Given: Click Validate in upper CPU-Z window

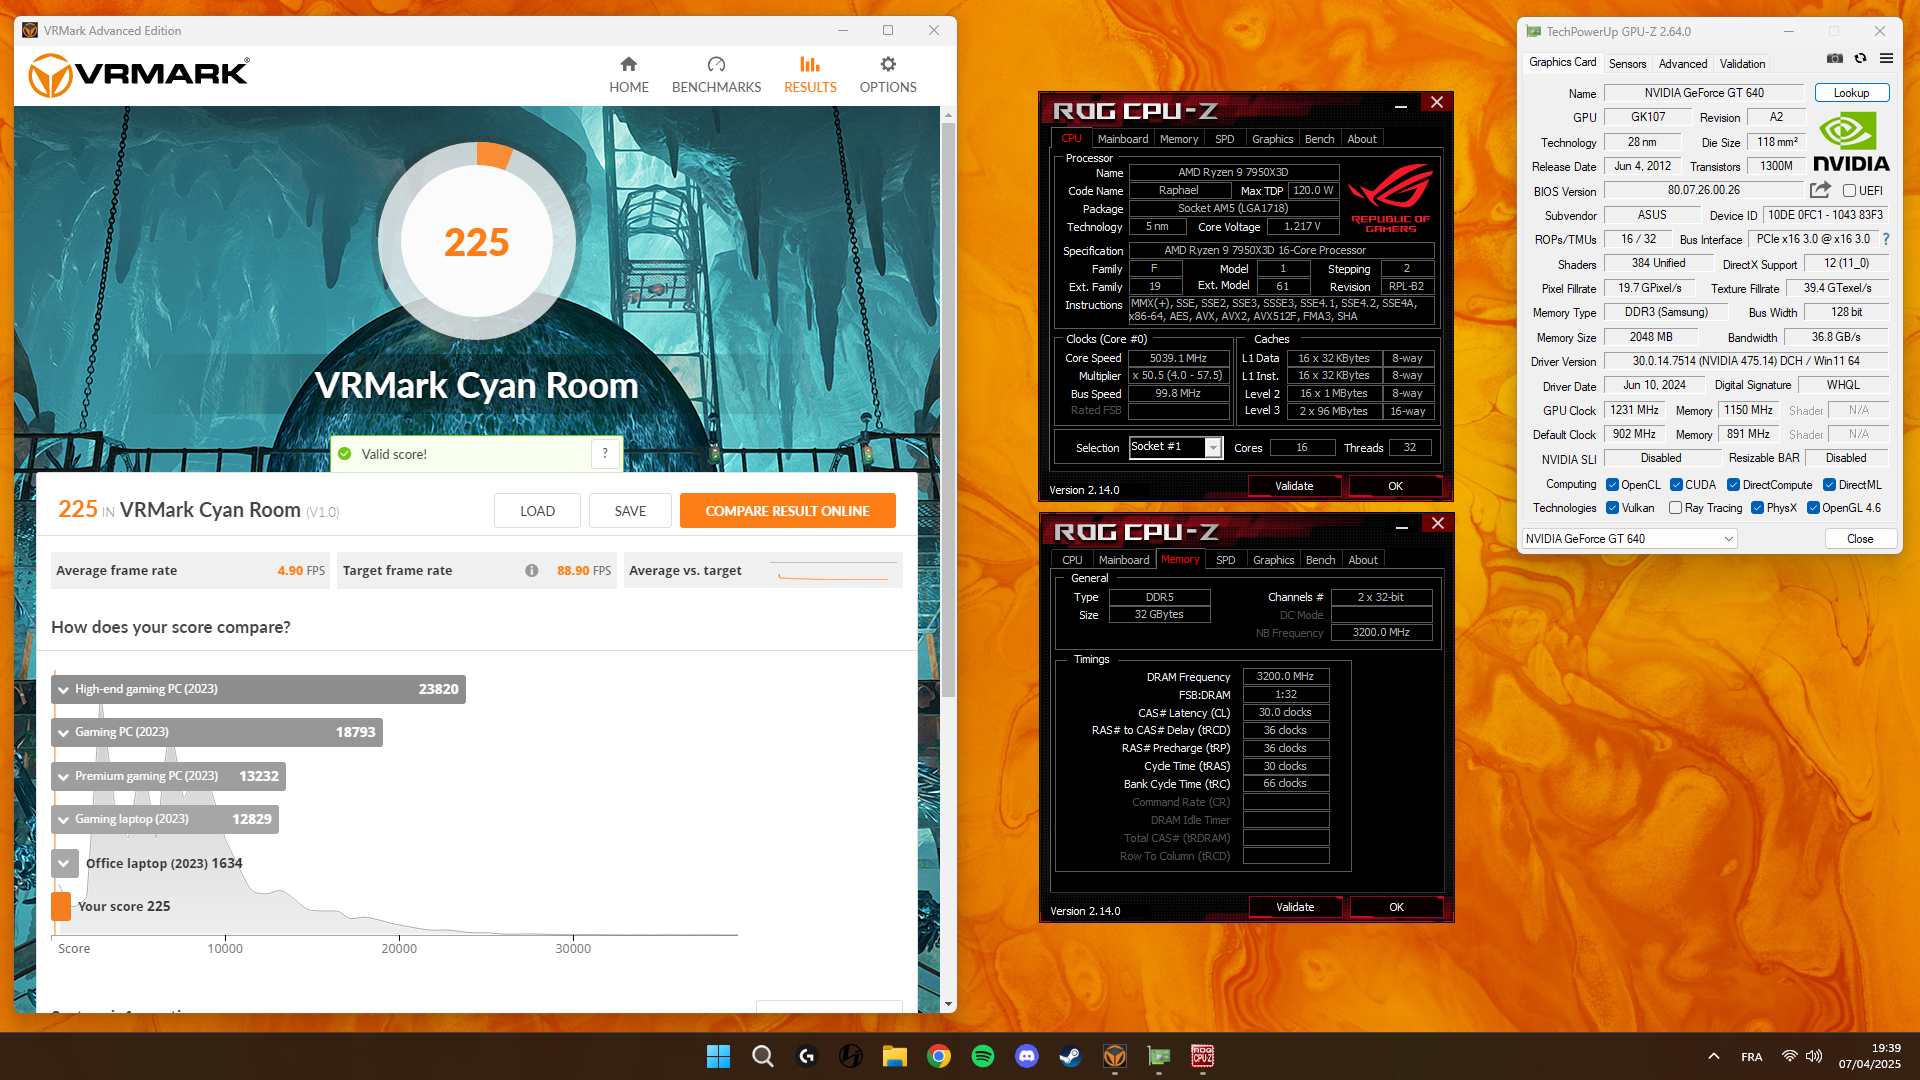Looking at the screenshot, I should [x=1294, y=486].
